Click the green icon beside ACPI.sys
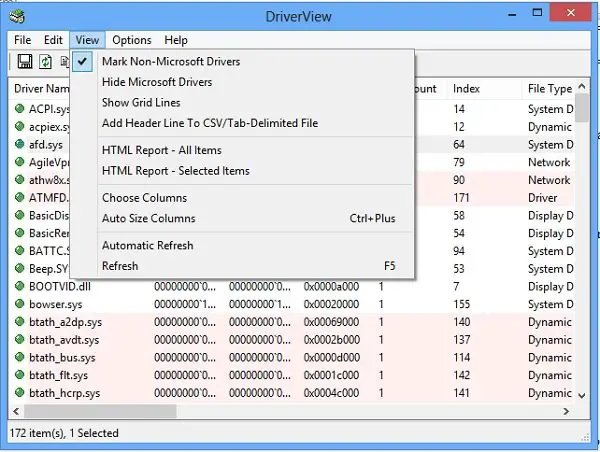Image resolution: width=600 pixels, height=452 pixels. tap(20, 108)
